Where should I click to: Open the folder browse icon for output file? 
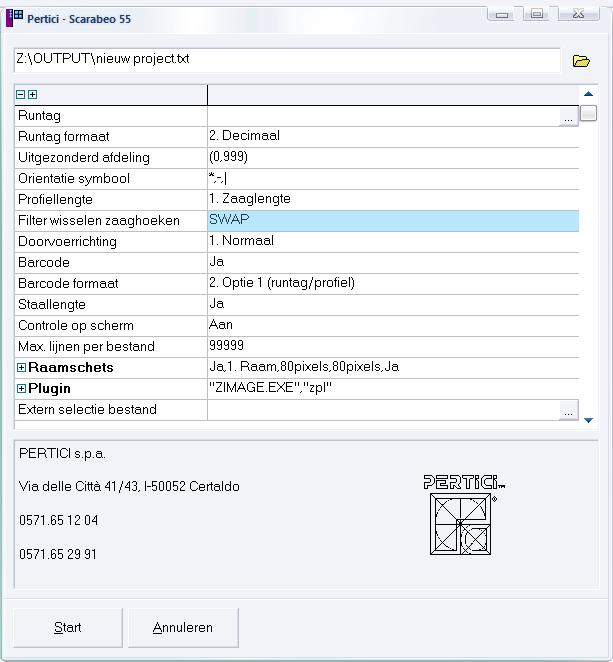click(581, 61)
